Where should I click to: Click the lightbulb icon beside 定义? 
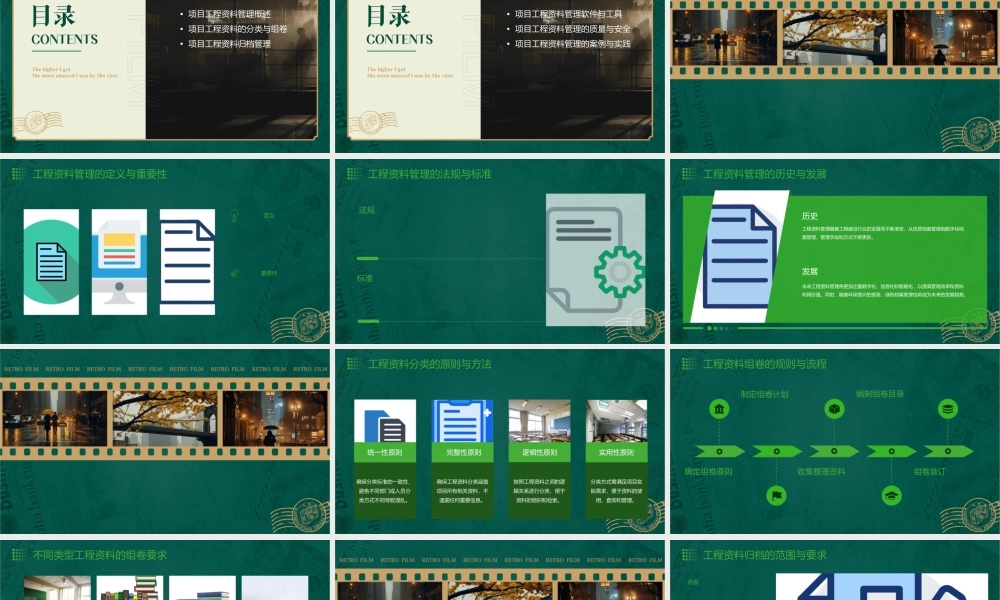coord(235,215)
